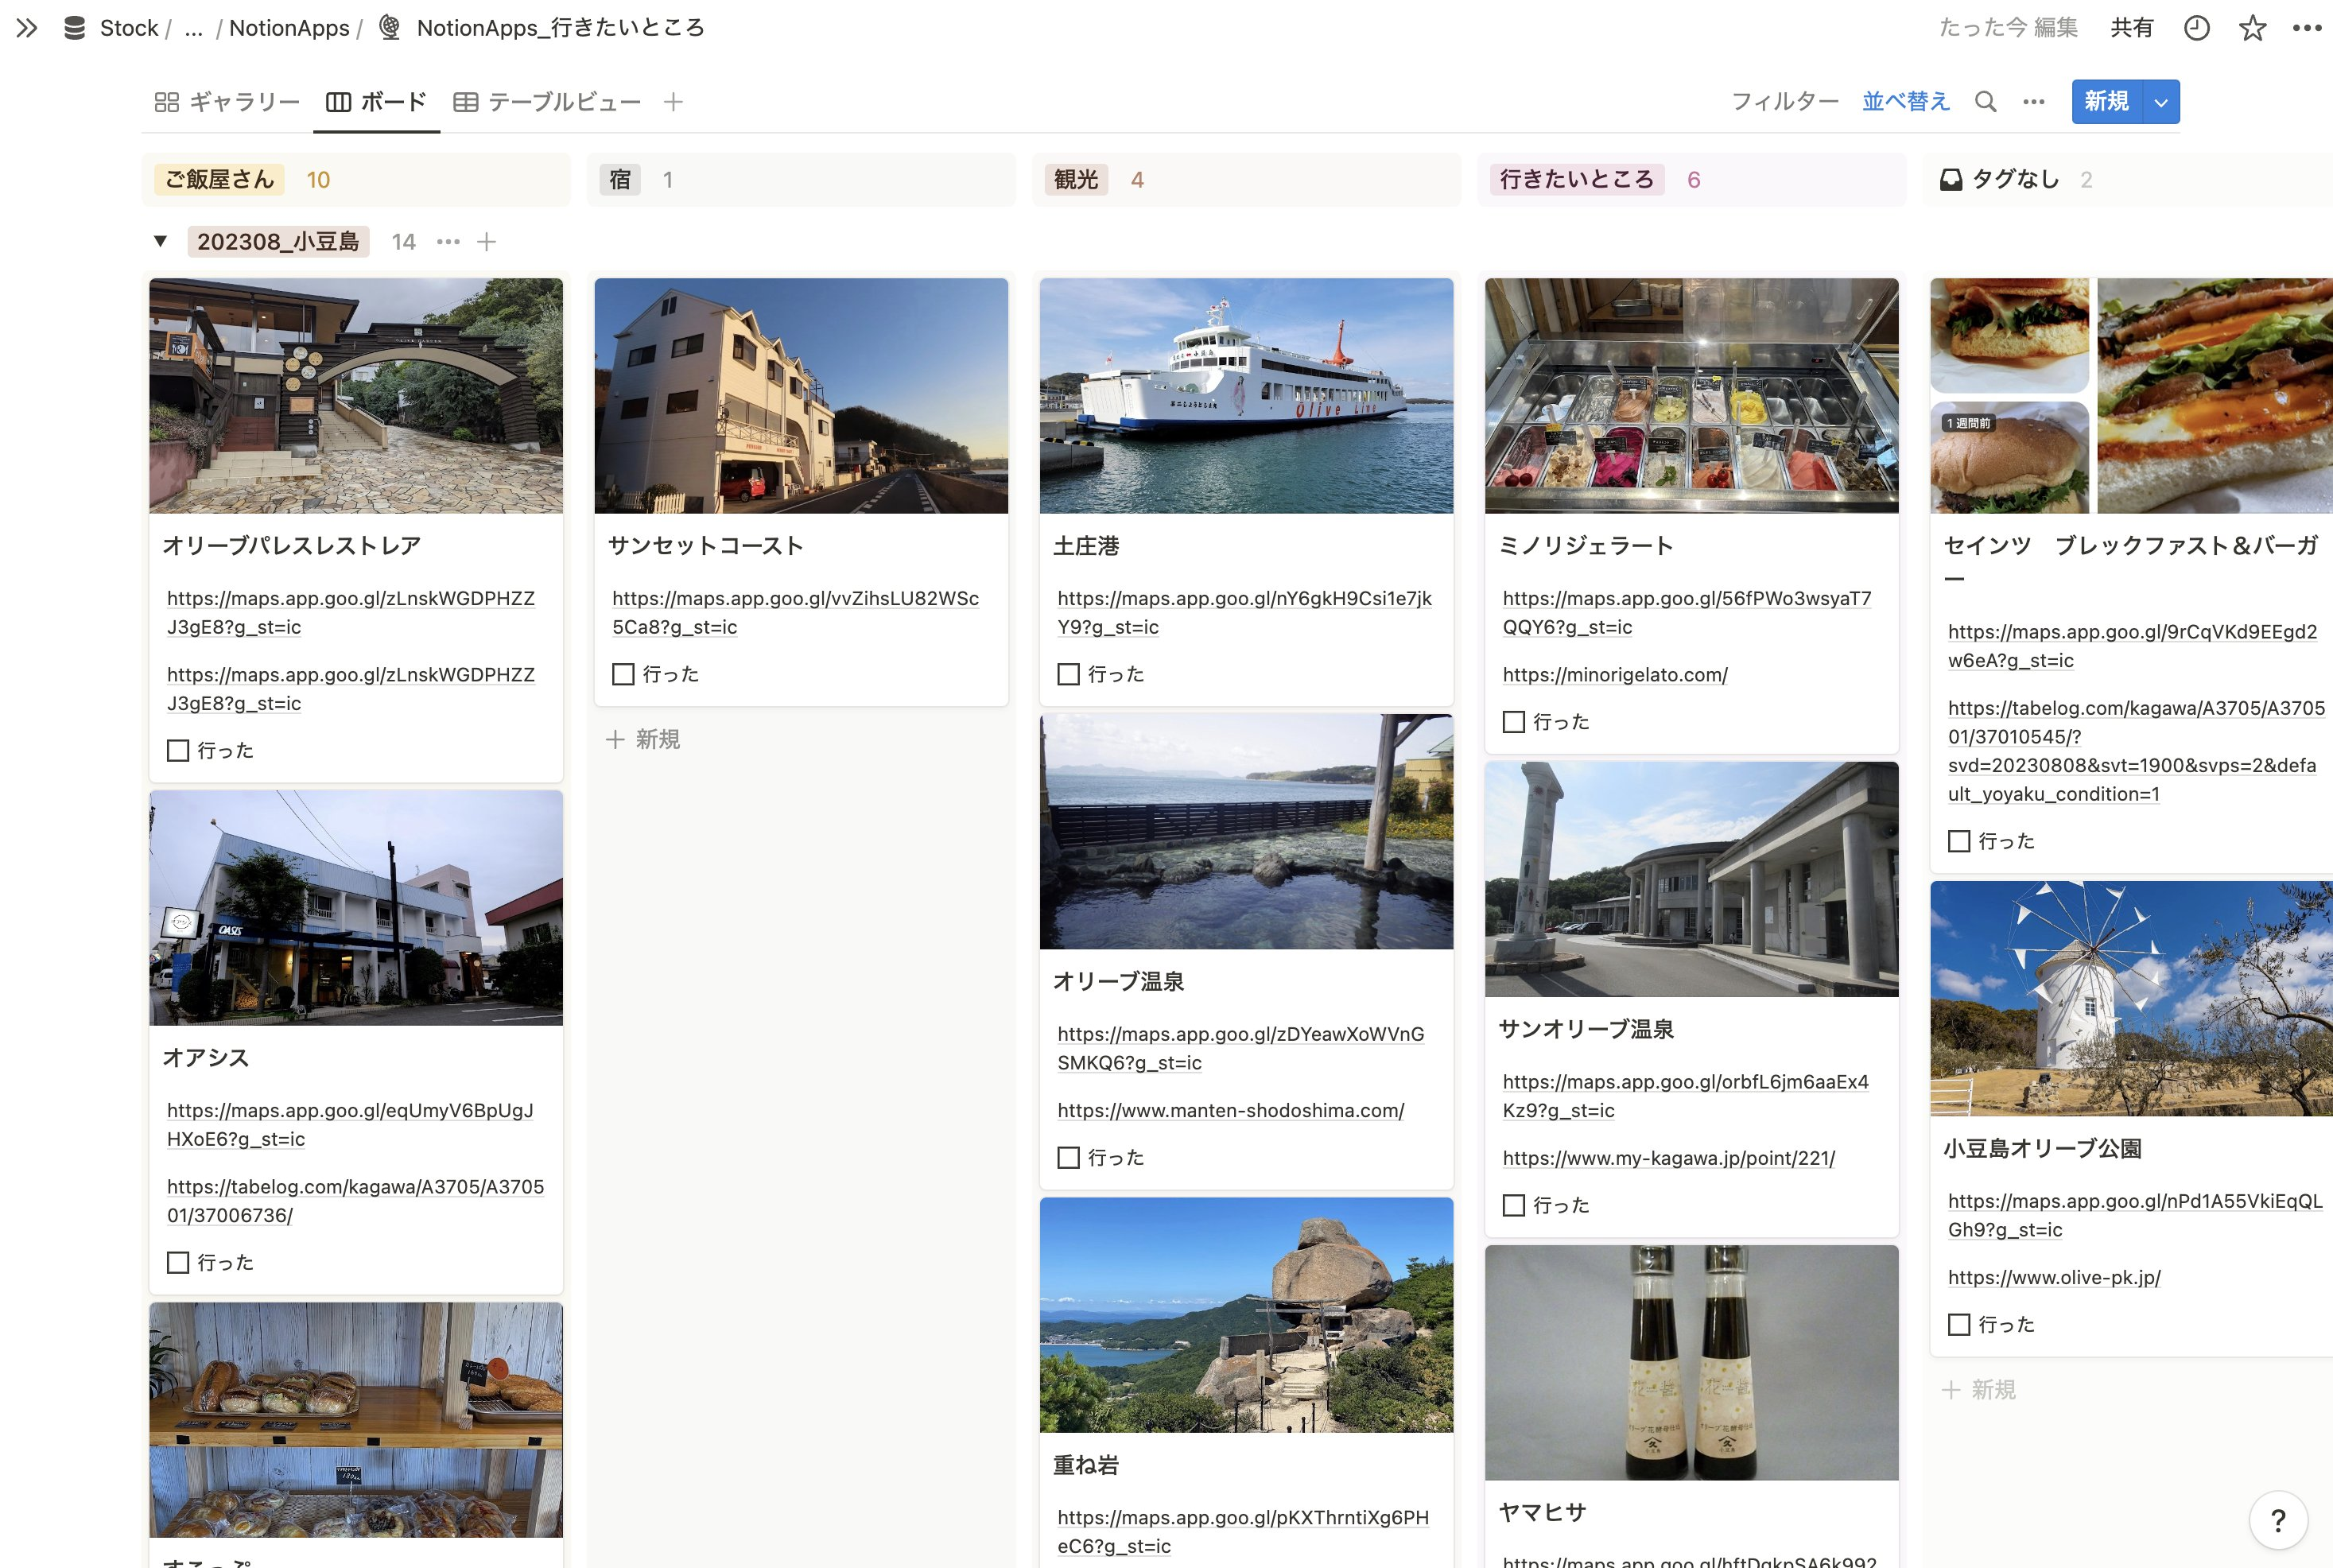Image resolution: width=2333 pixels, height=1568 pixels.
Task: Check 行った for サンセットコースト
Action: pyautogui.click(x=623, y=675)
